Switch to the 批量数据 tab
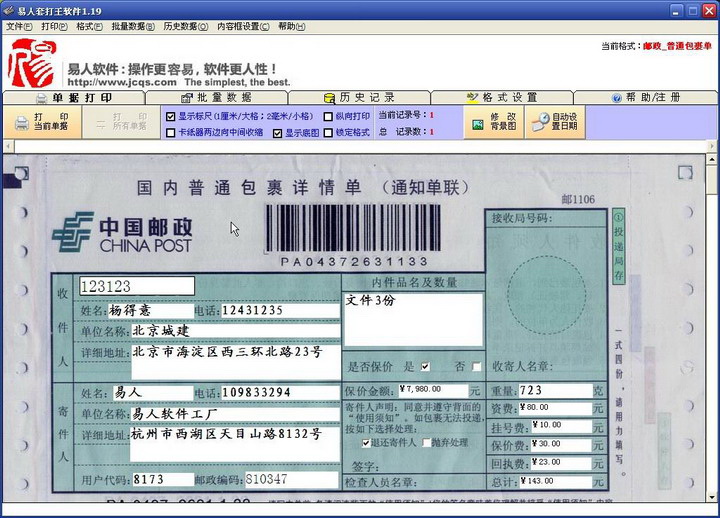The width and height of the screenshot is (720, 518). pyautogui.click(x=217, y=98)
